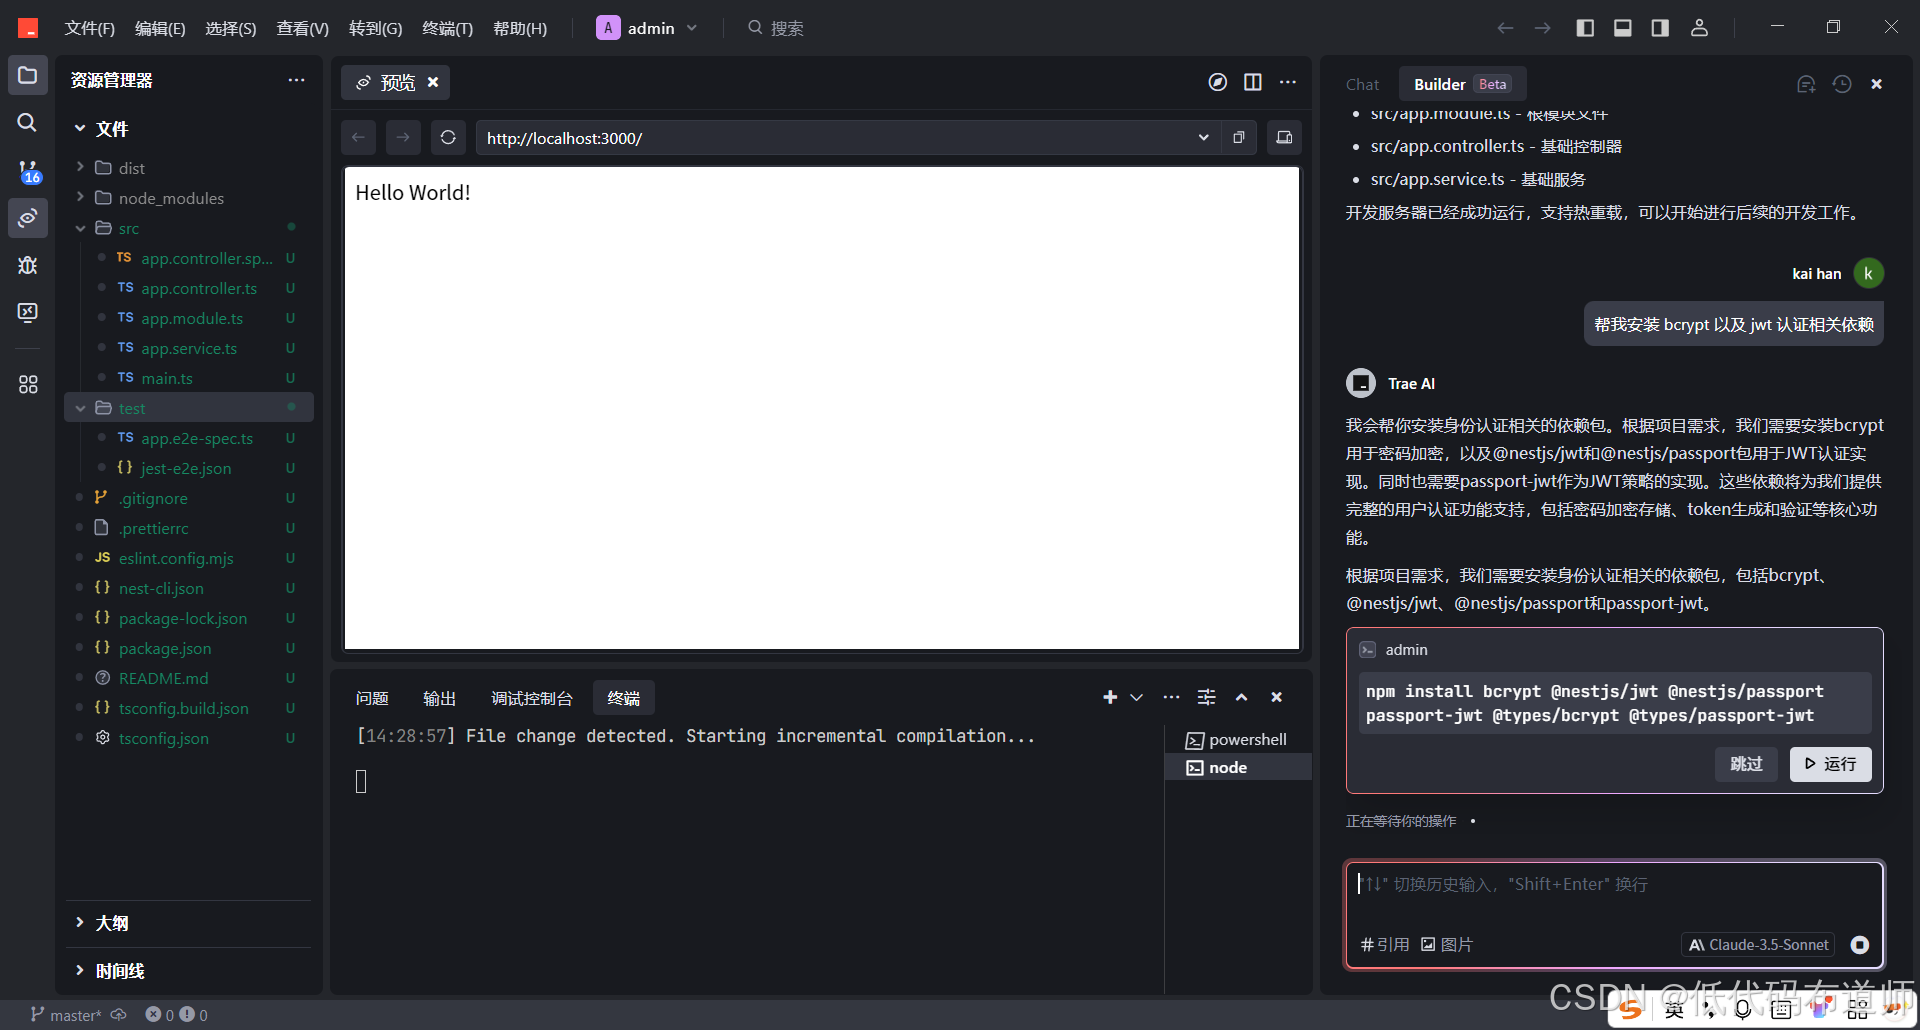Open the 文件(F) menu

(90, 28)
